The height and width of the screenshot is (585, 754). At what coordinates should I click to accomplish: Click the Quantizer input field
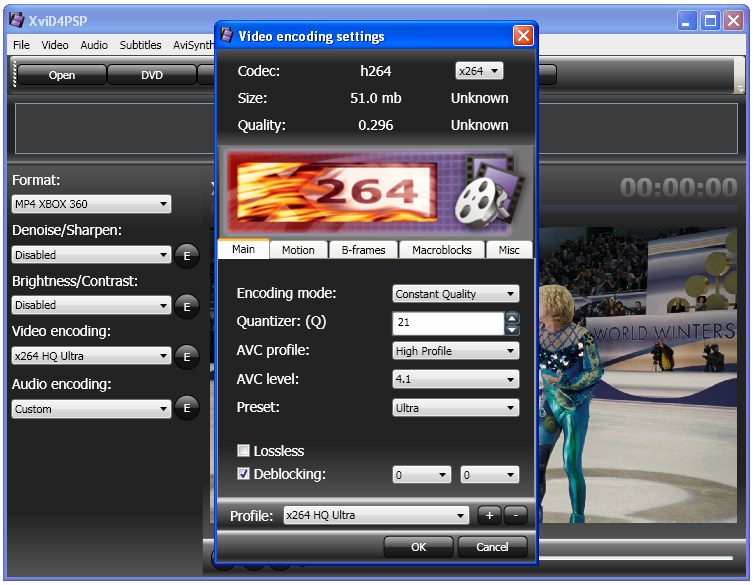click(x=448, y=323)
